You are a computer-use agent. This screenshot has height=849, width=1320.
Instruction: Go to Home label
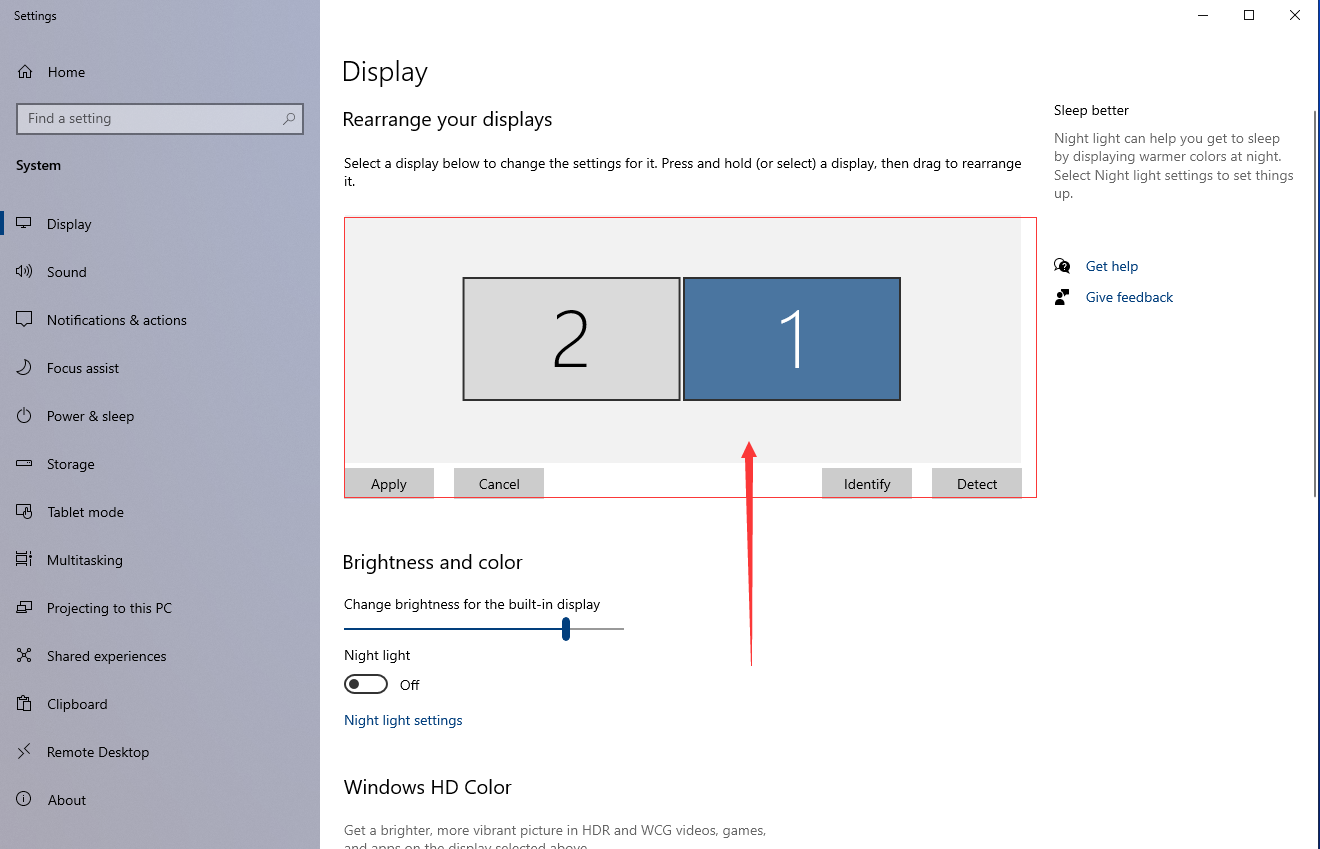pos(66,72)
